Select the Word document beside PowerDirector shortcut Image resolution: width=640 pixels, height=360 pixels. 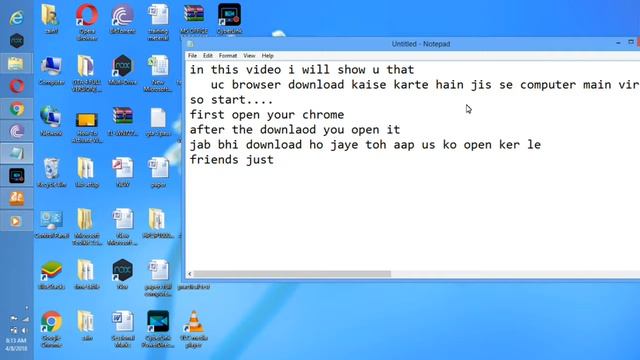tap(122, 330)
